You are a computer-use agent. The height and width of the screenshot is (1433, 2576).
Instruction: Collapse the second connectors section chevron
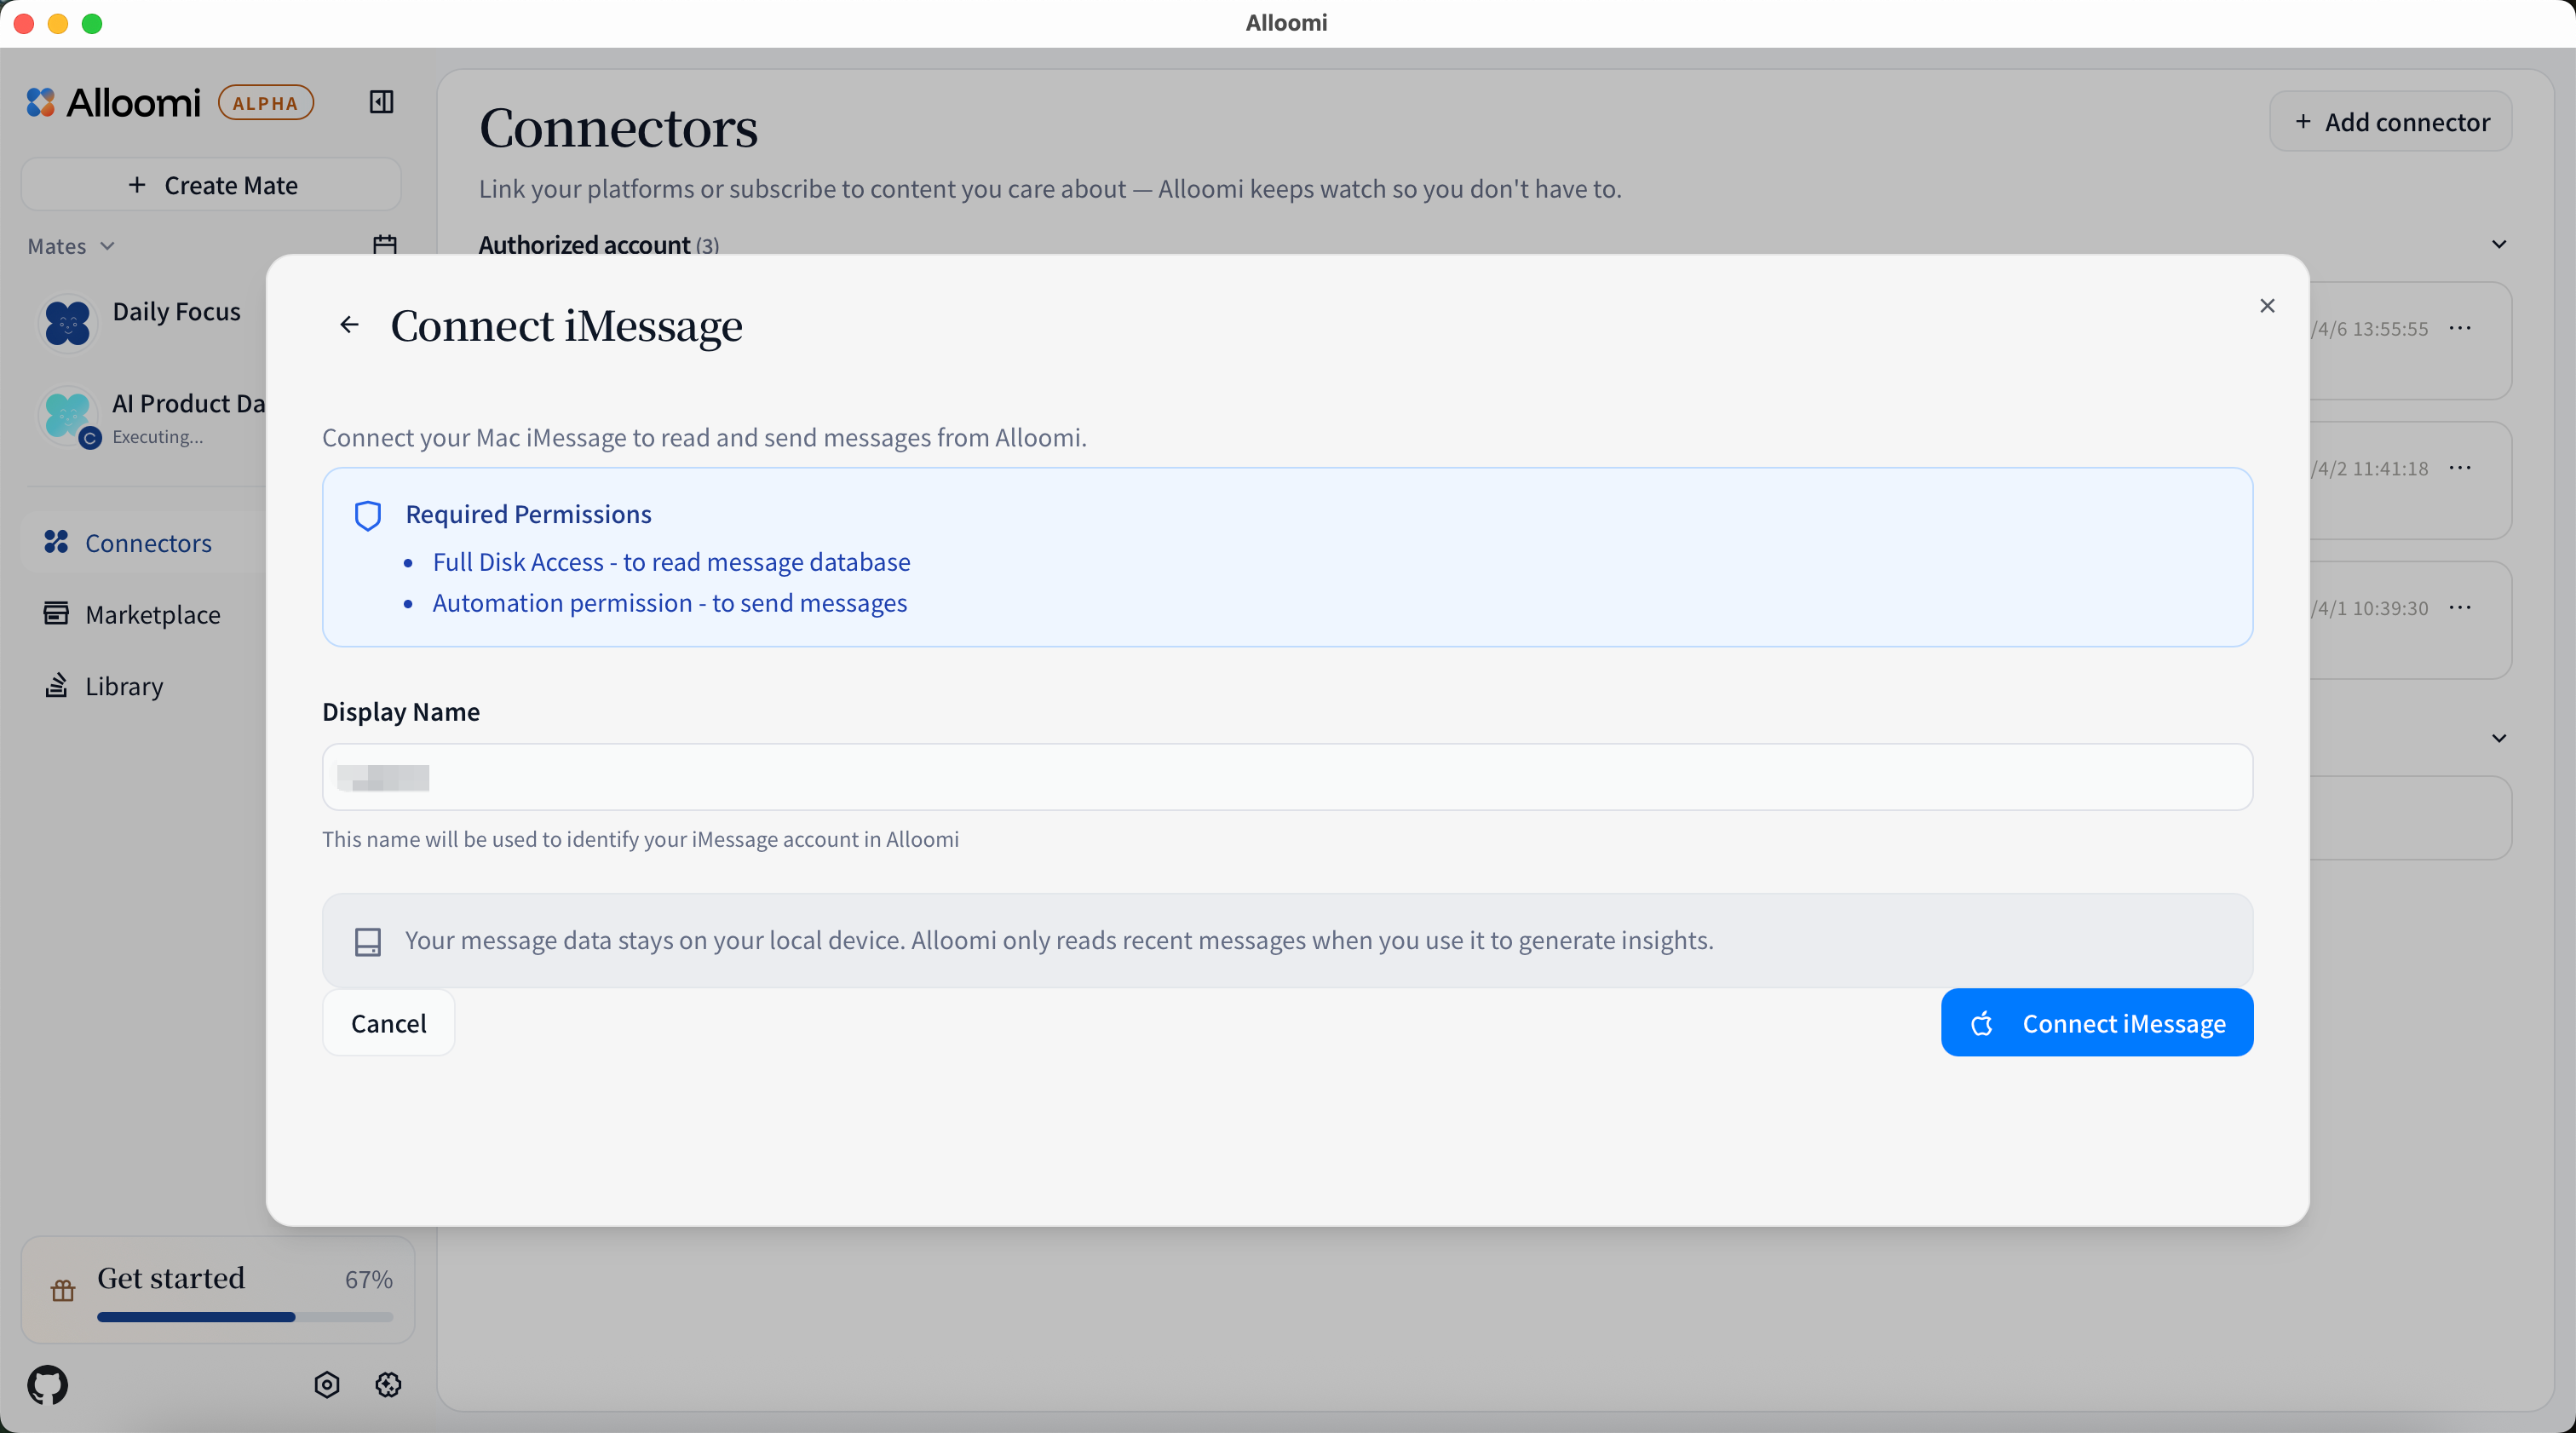coord(2498,738)
